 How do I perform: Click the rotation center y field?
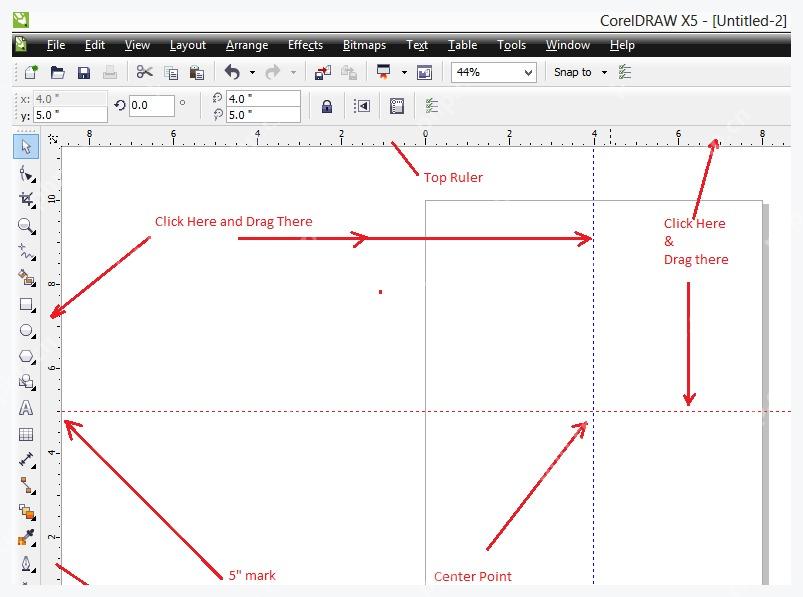point(263,115)
